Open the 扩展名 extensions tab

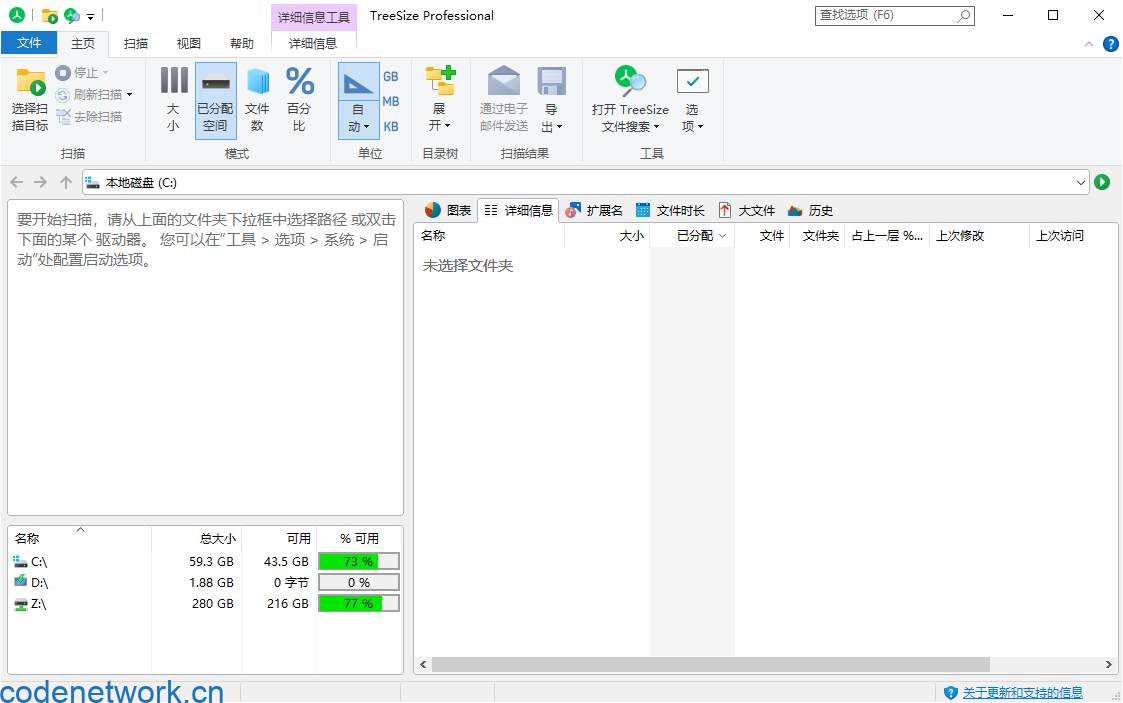[594, 210]
